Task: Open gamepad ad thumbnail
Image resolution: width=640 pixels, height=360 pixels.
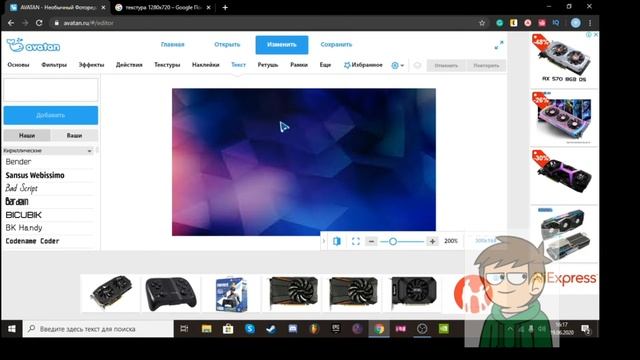Action: (171, 294)
